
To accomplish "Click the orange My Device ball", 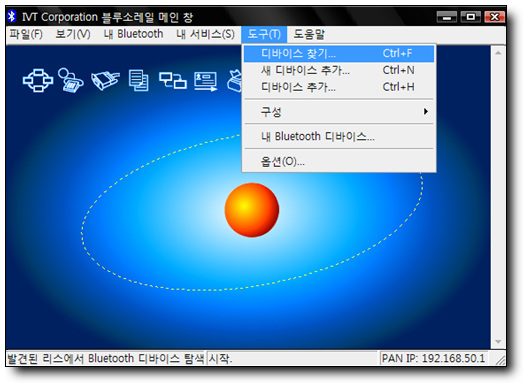I will coord(252,210).
